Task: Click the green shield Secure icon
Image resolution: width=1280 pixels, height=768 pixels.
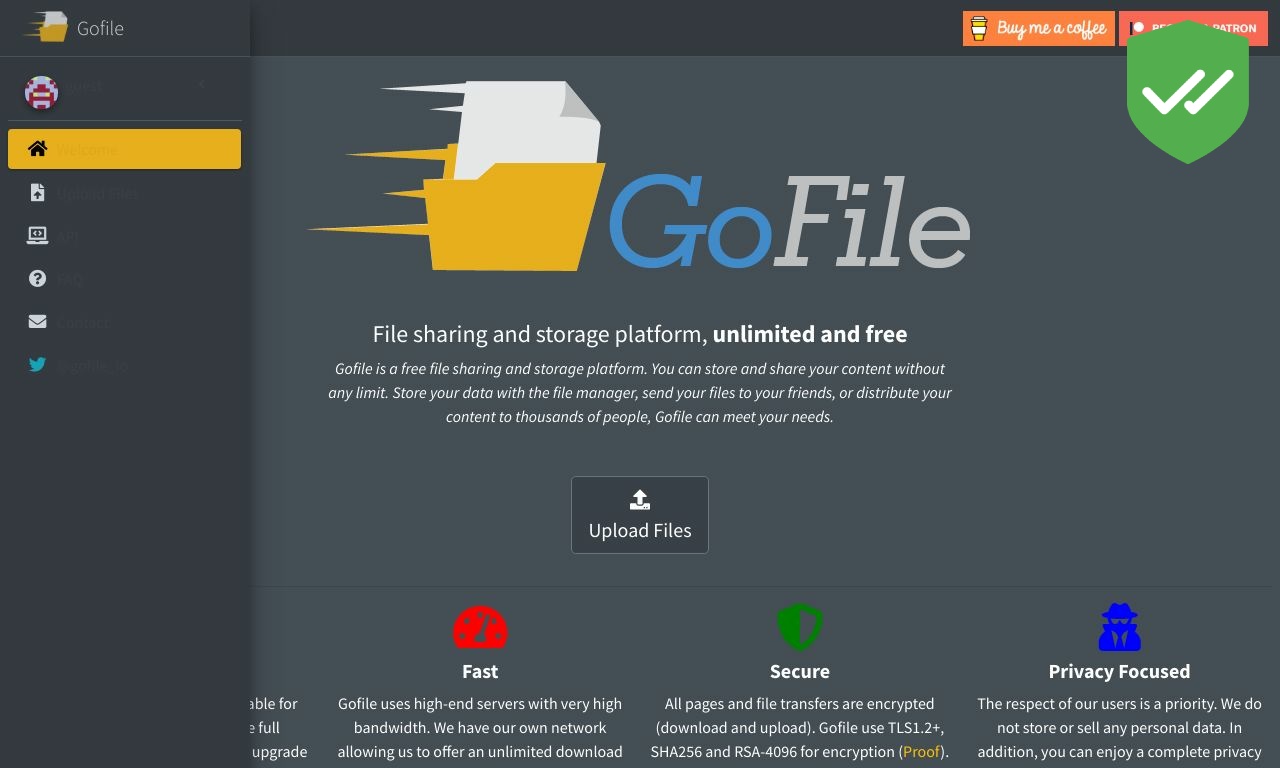Action: pyautogui.click(x=800, y=628)
